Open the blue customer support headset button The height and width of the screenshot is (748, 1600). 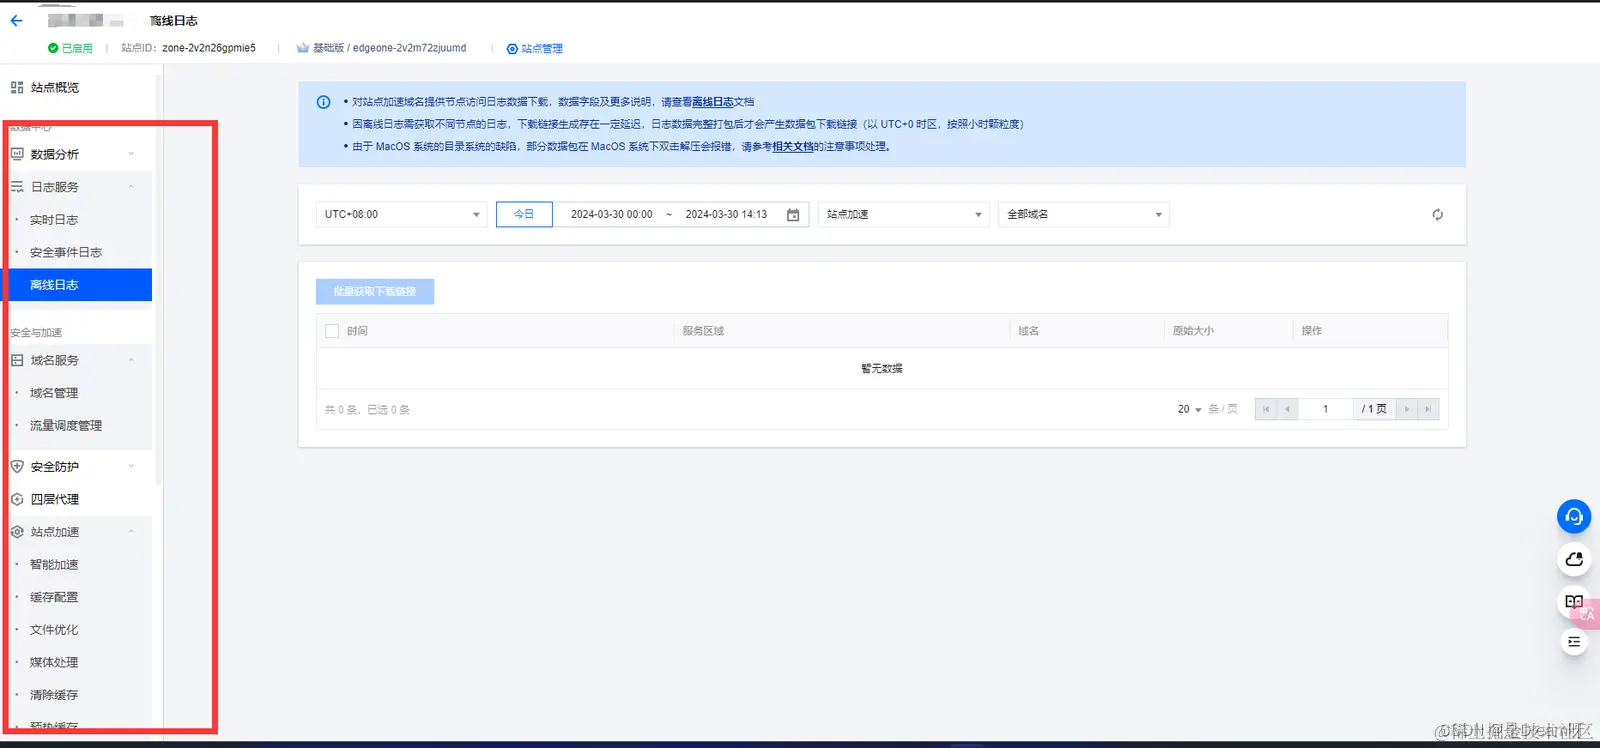coord(1574,516)
